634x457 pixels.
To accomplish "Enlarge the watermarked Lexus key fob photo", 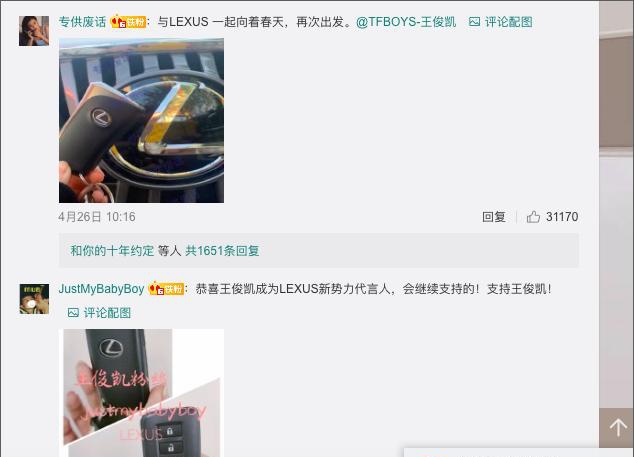I will click(x=142, y=393).
